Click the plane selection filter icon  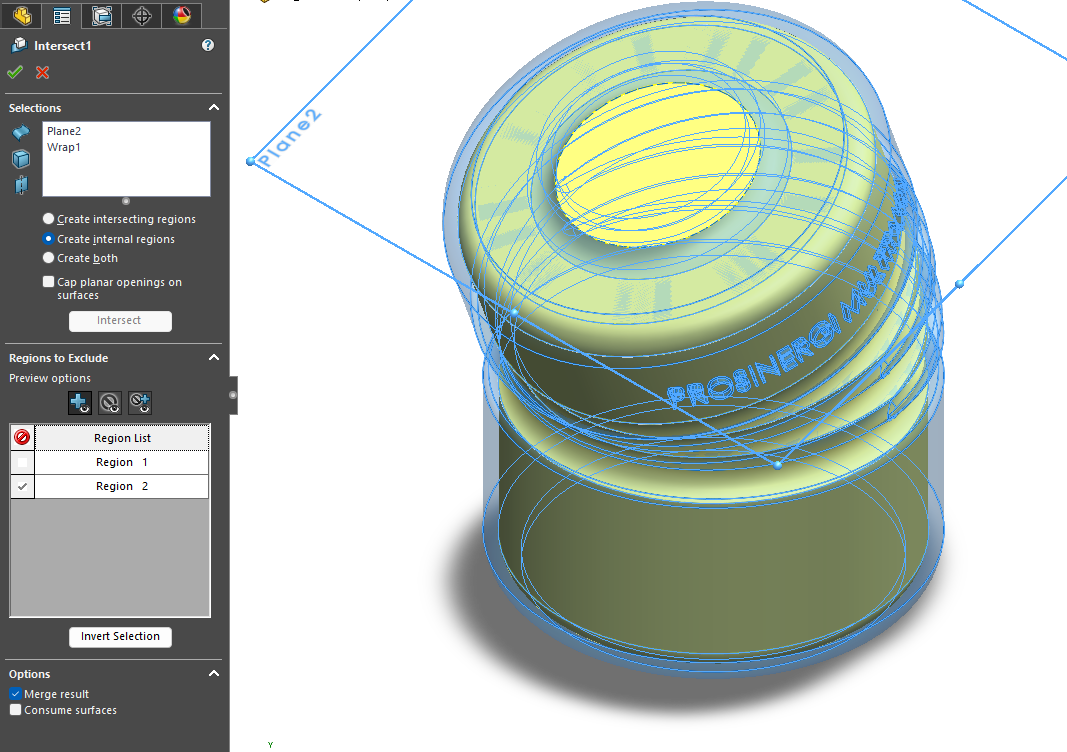[21, 185]
